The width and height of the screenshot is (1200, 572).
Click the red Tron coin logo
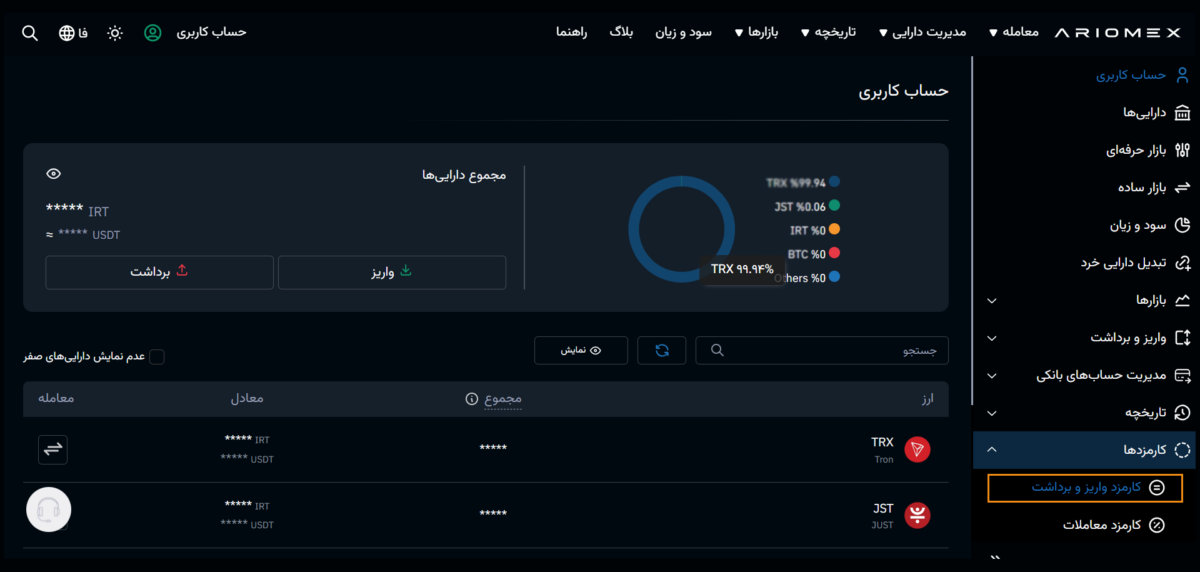pyautogui.click(x=917, y=450)
